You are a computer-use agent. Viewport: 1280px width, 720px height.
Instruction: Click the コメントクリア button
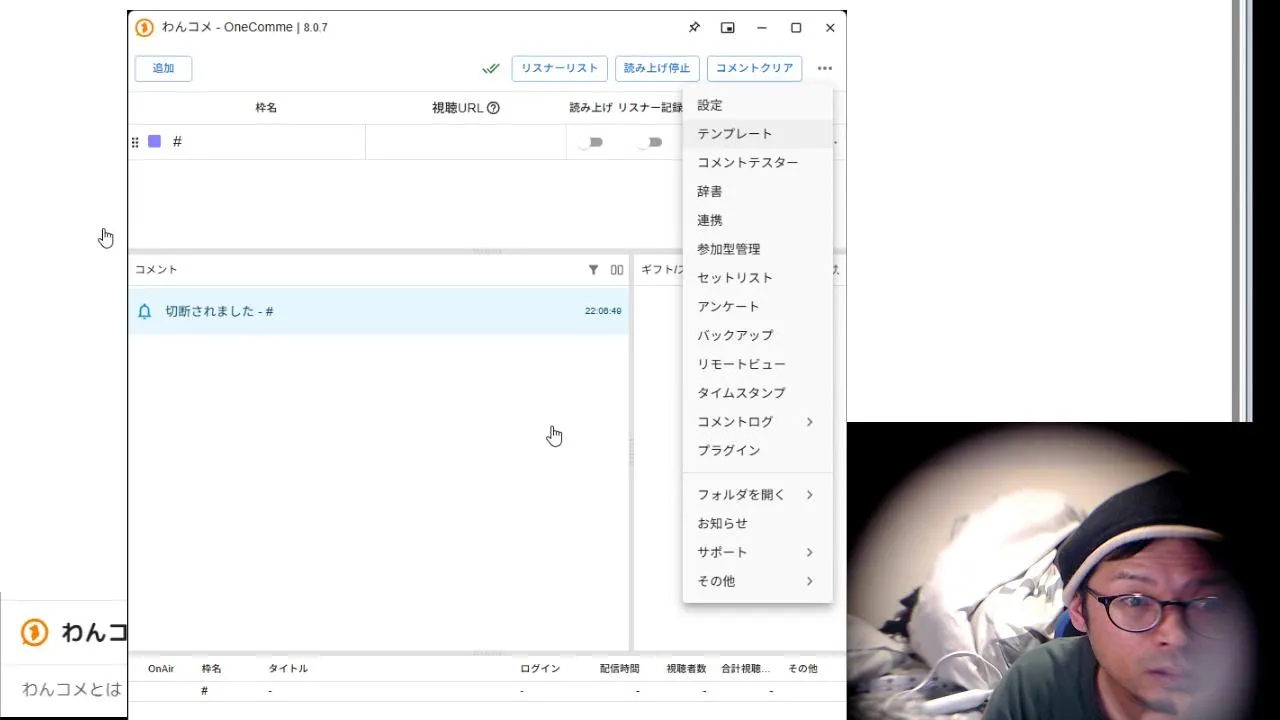(x=754, y=69)
